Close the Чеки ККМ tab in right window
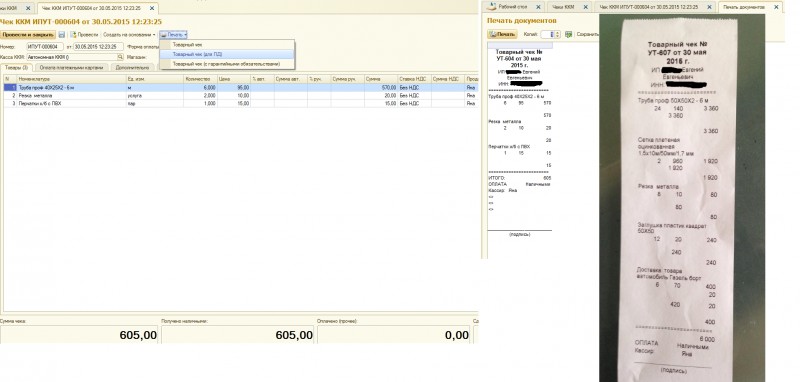The width and height of the screenshot is (800, 382). click(x=585, y=7)
